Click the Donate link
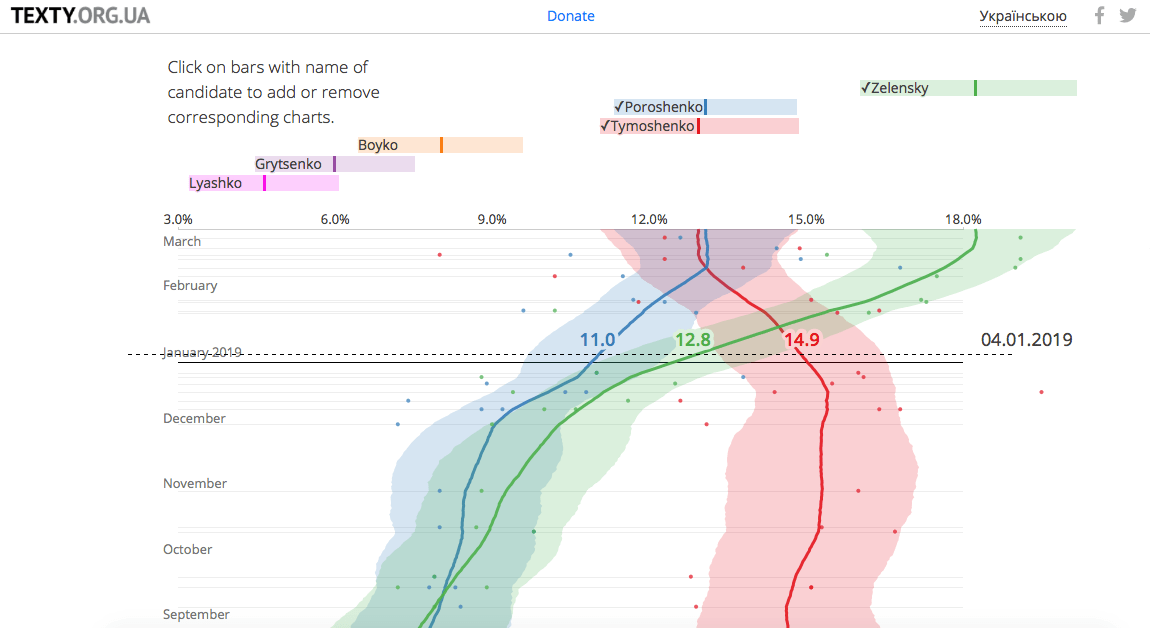Viewport: 1150px width, 628px height. (x=571, y=16)
